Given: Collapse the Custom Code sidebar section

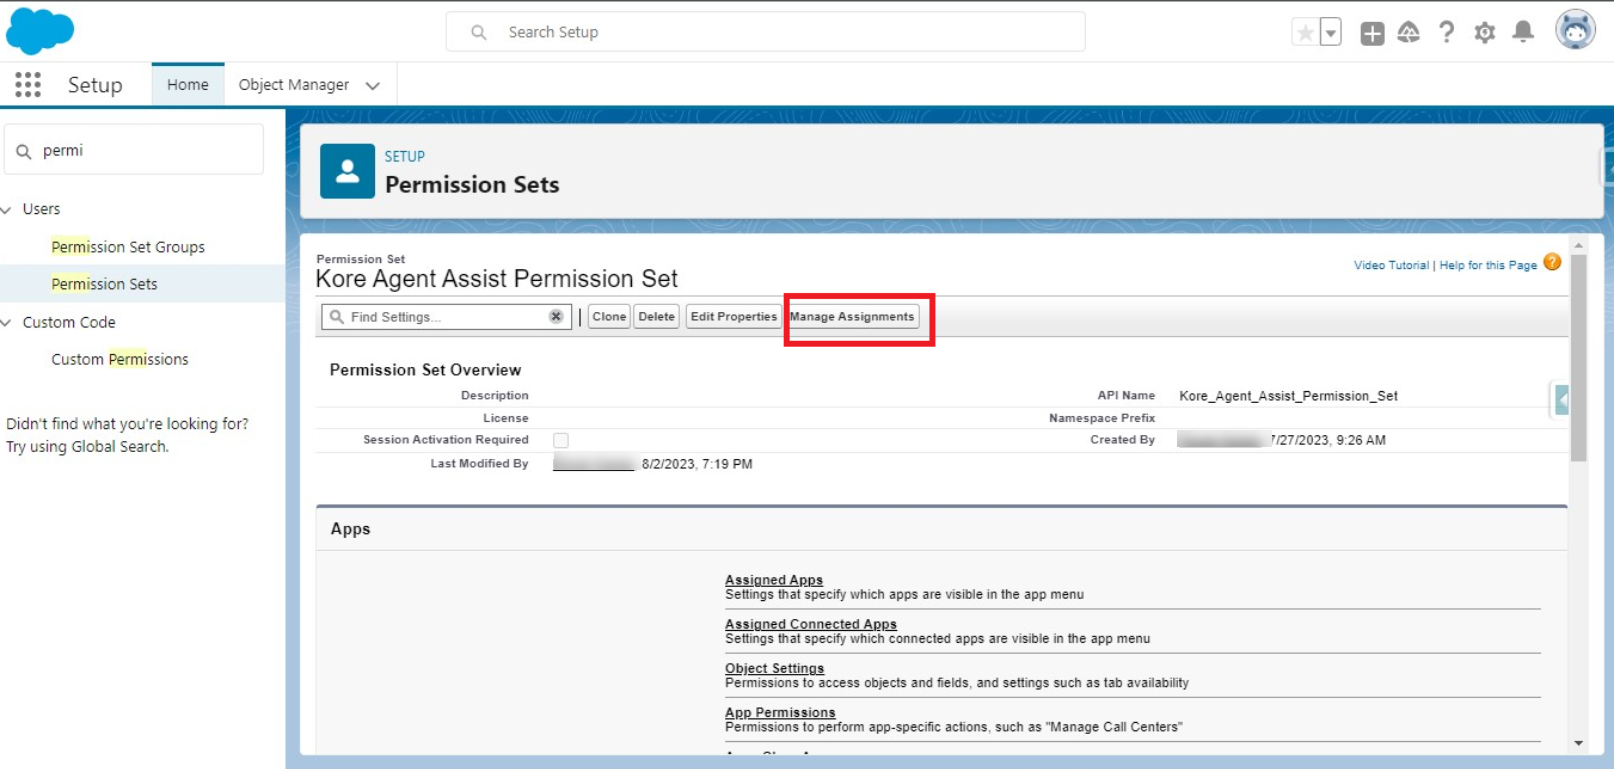Looking at the screenshot, I should tap(7, 323).
